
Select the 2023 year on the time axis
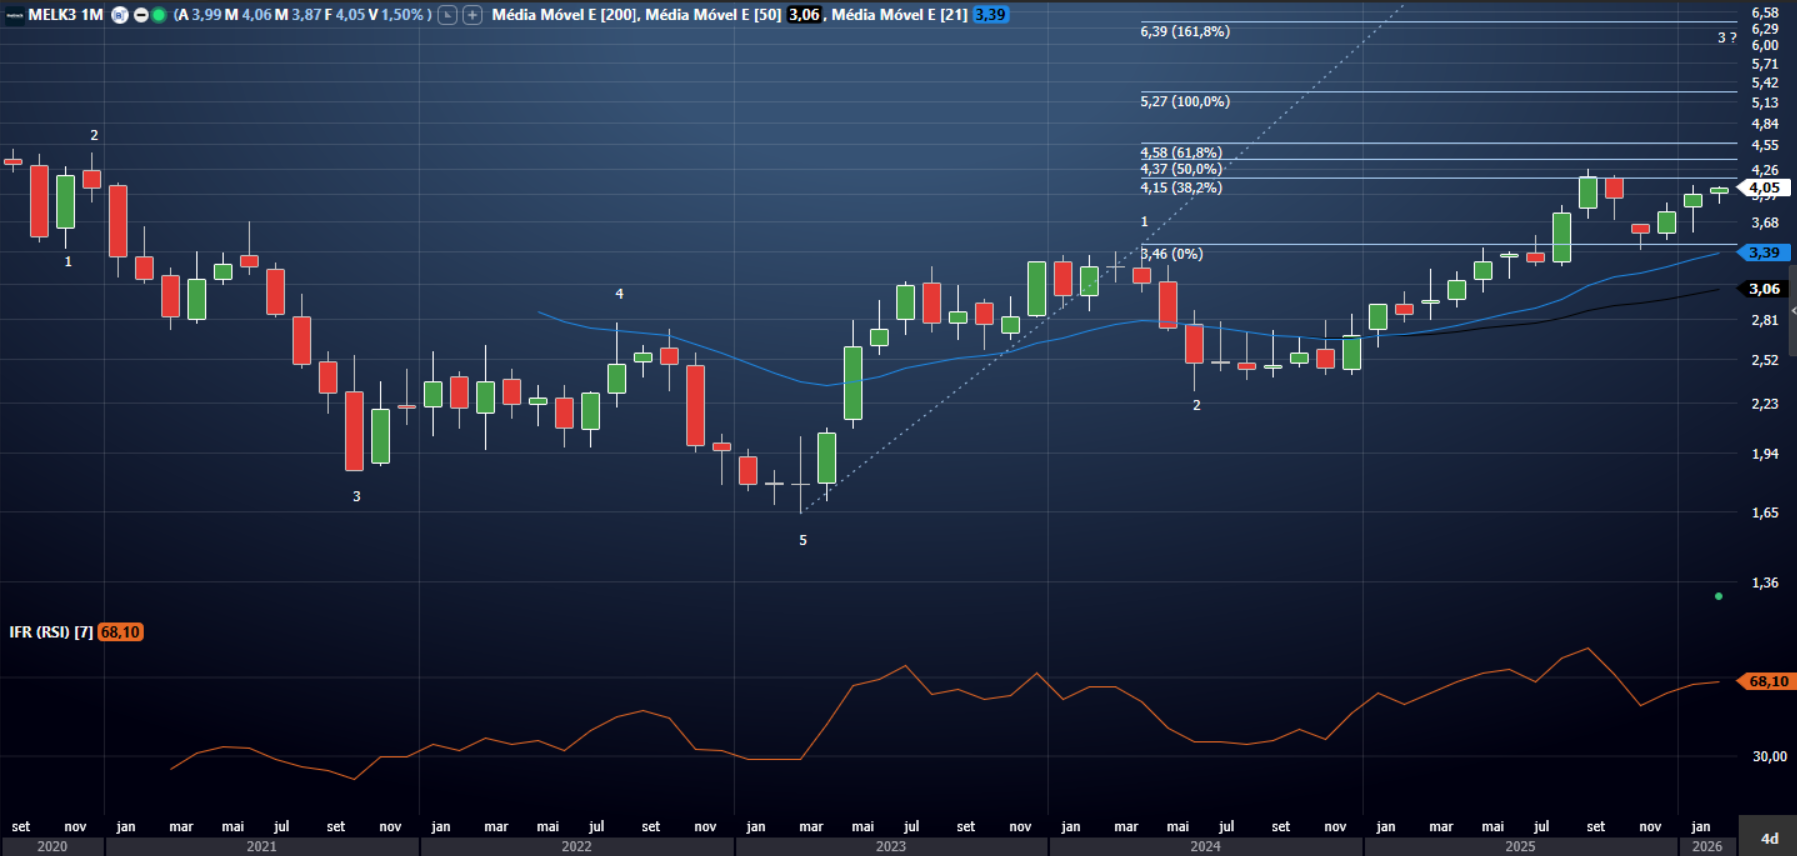(x=890, y=846)
